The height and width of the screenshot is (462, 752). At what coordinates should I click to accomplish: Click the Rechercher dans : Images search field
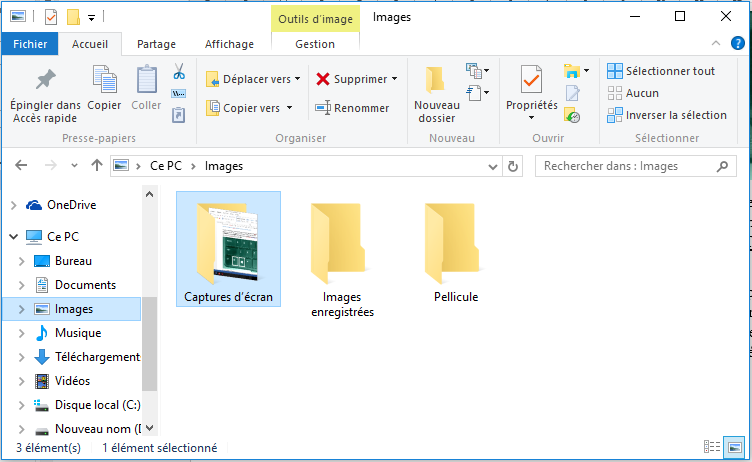coord(635,166)
